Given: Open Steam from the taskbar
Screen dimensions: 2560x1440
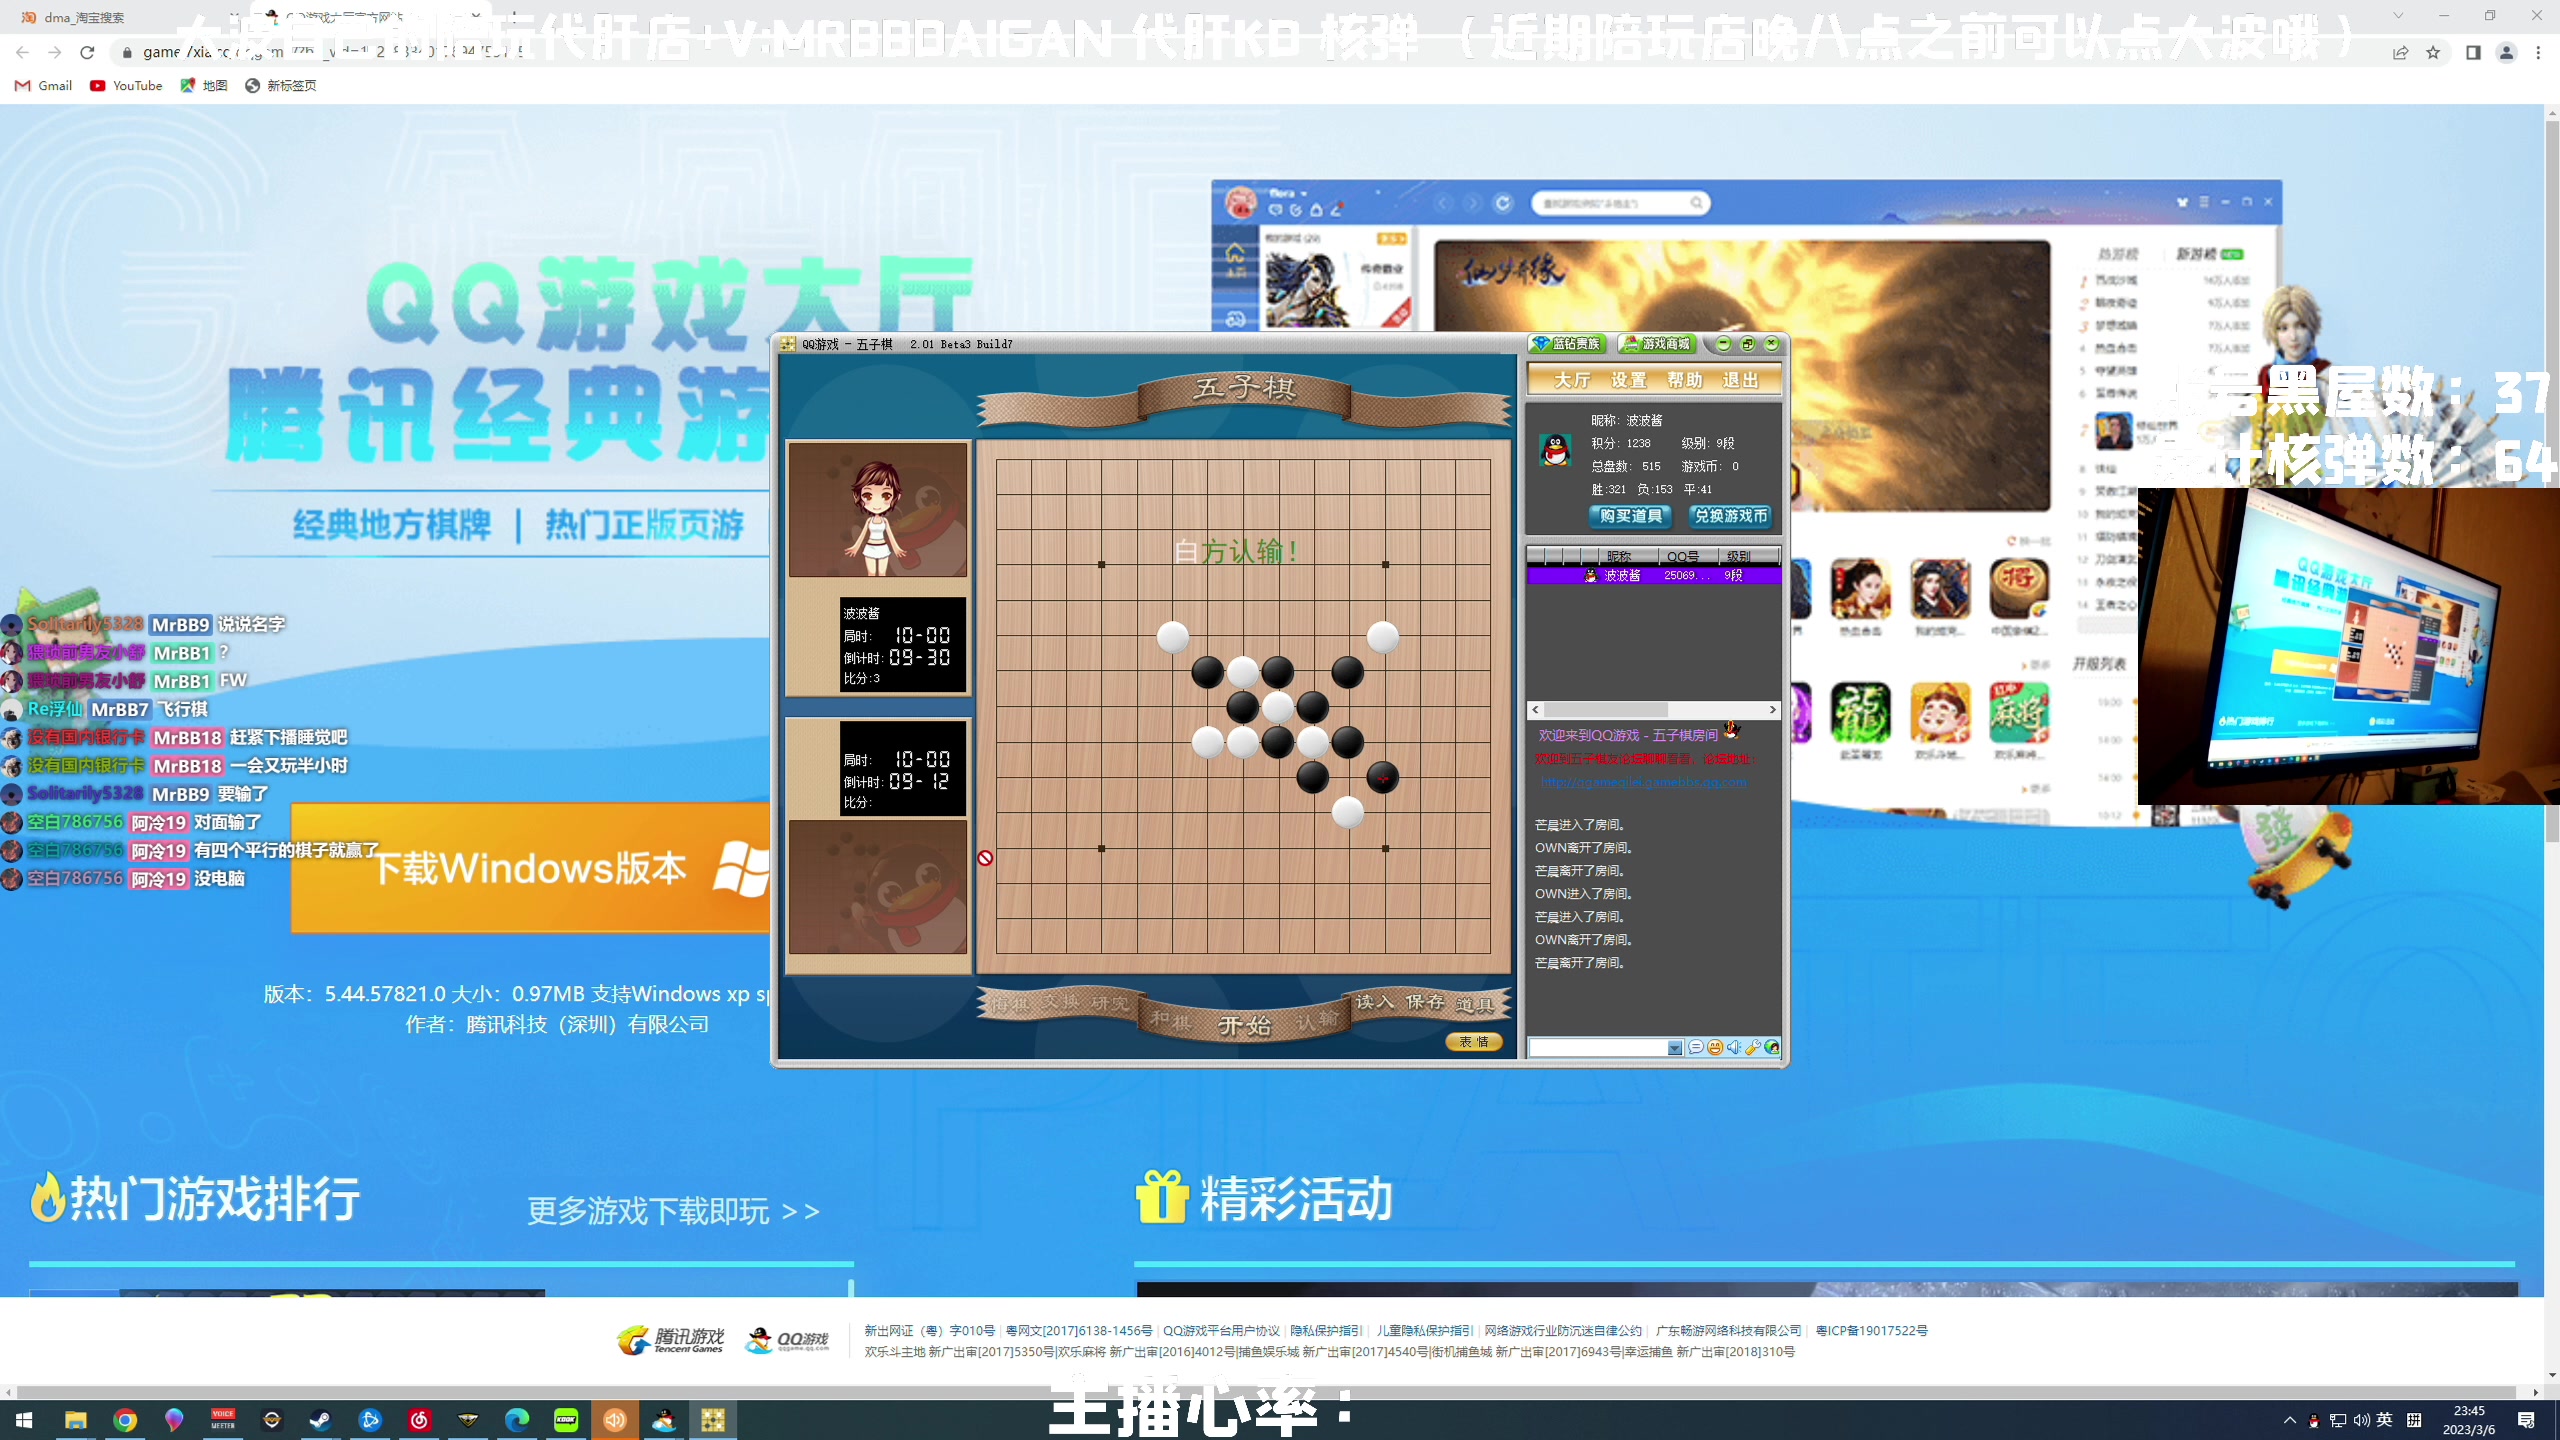Looking at the screenshot, I should (x=321, y=1420).
